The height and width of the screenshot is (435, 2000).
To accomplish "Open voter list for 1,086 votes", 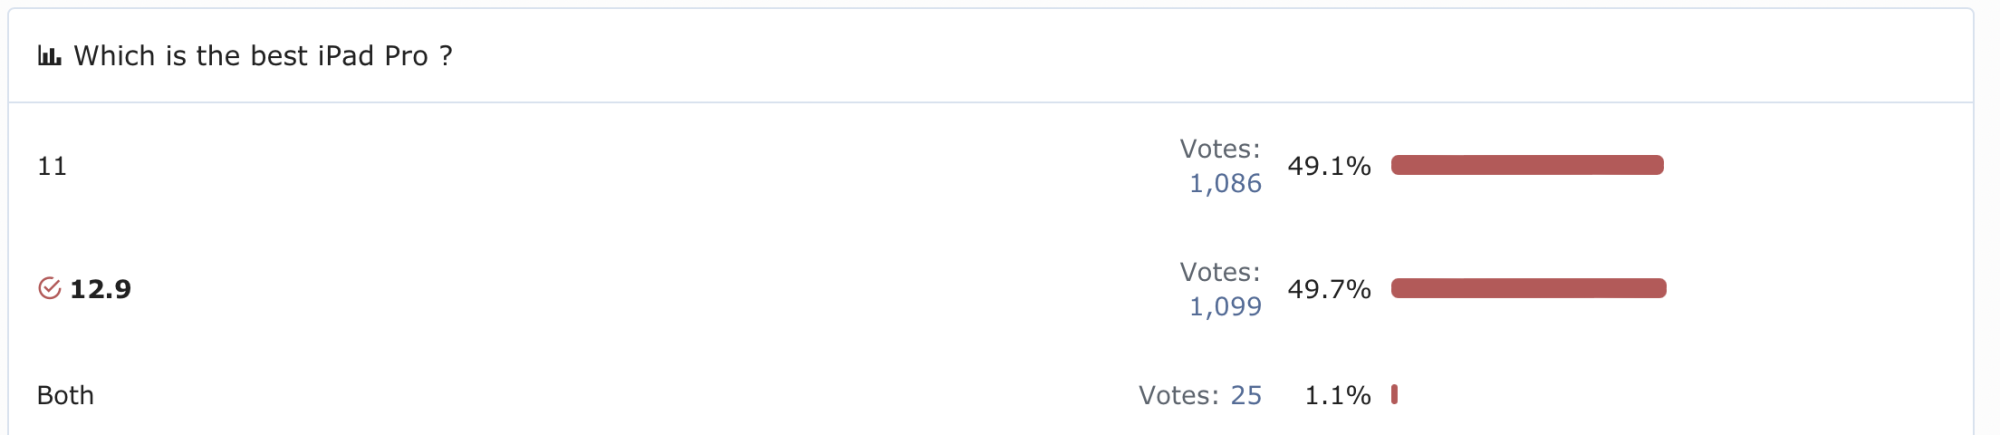I will pos(1225,184).
